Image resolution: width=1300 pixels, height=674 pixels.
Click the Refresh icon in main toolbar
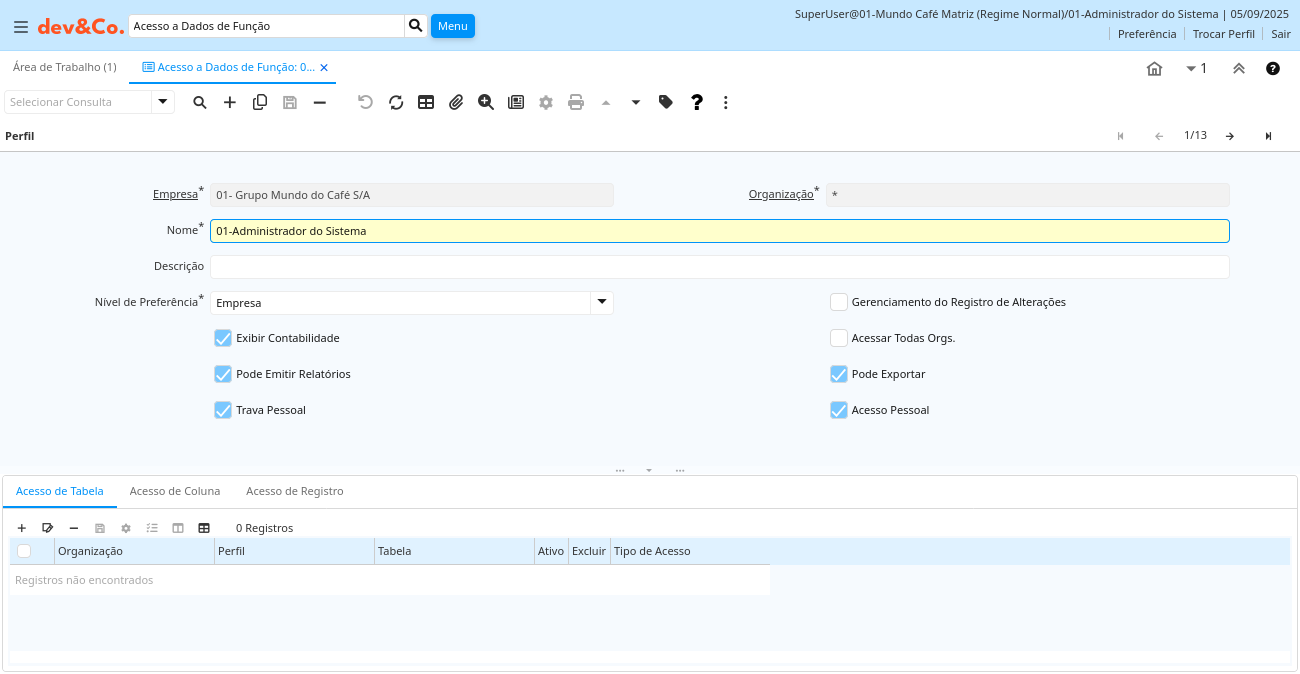pyautogui.click(x=396, y=102)
